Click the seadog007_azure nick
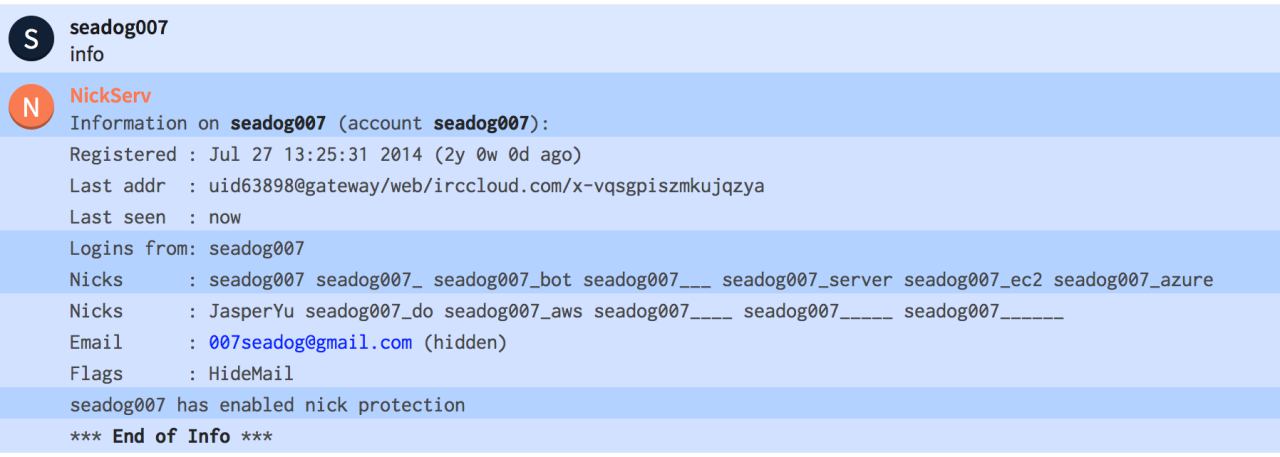Image resolution: width=1280 pixels, height=457 pixels. point(1133,280)
